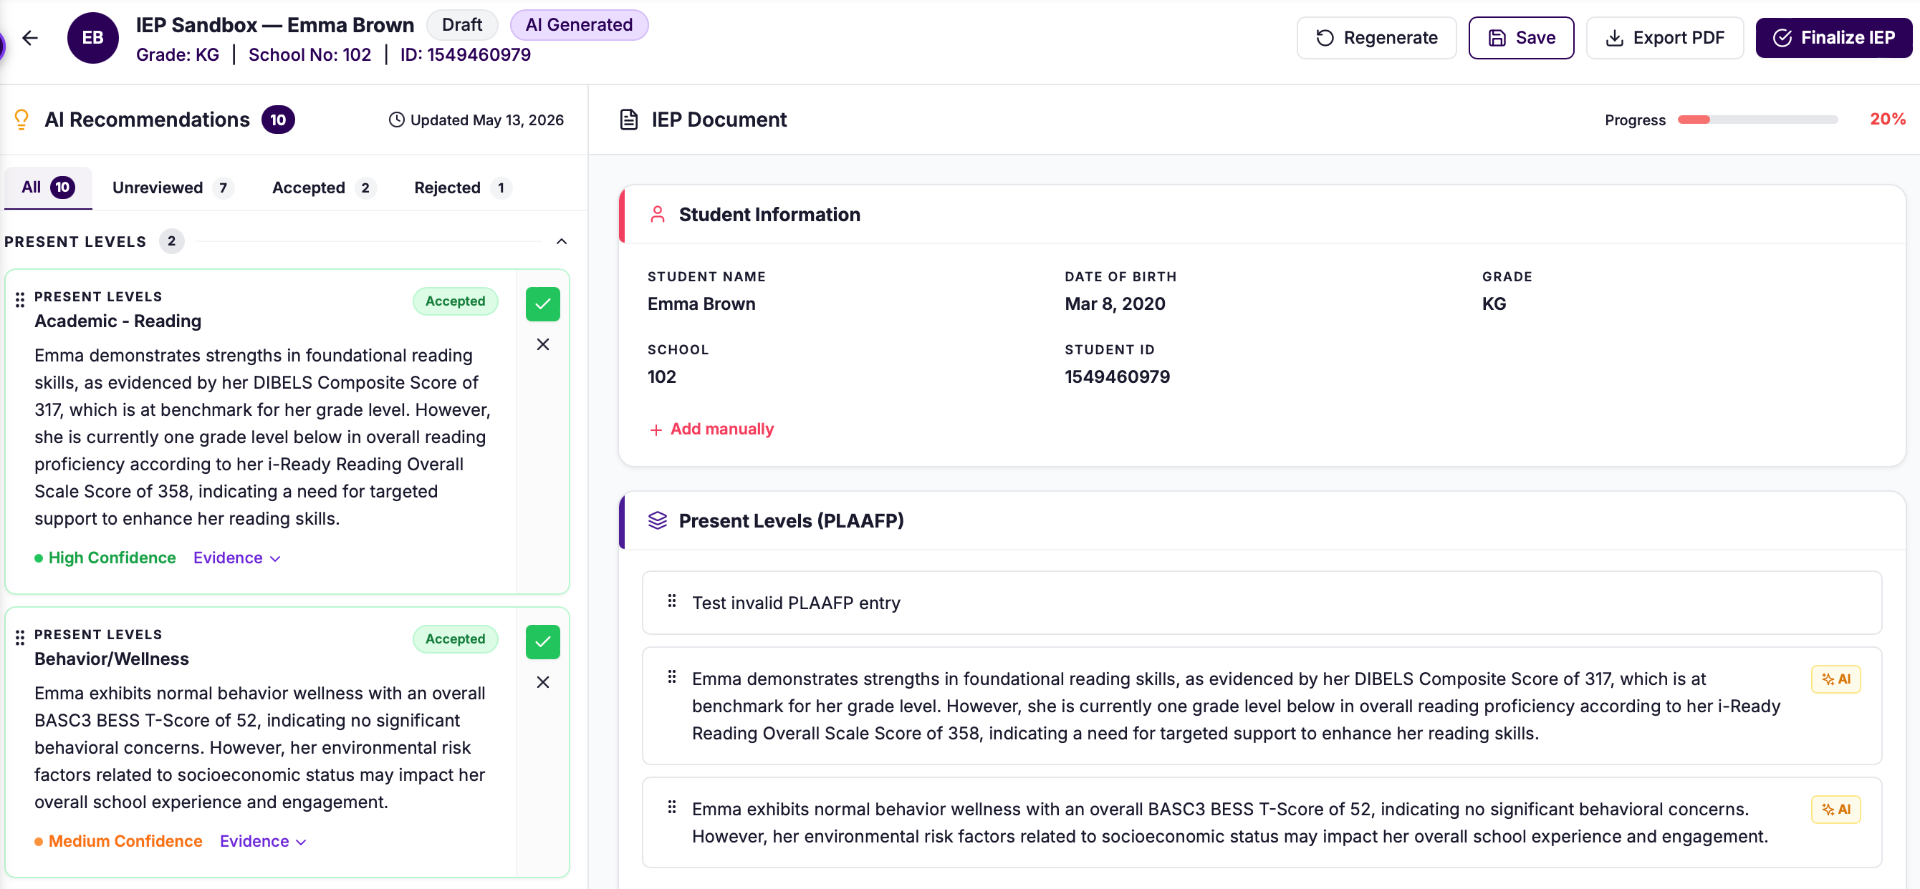Click the 20% progress value
This screenshot has width=1920, height=889.
pyautogui.click(x=1888, y=119)
